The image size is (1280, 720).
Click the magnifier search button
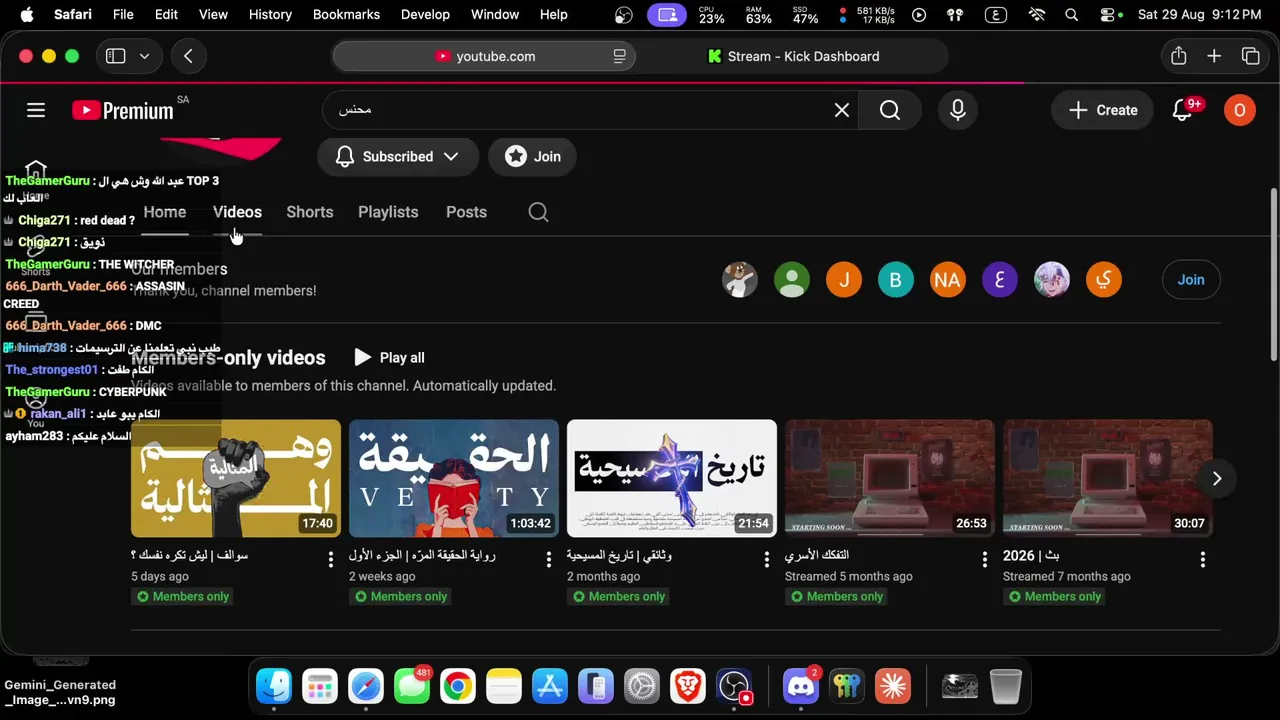890,110
